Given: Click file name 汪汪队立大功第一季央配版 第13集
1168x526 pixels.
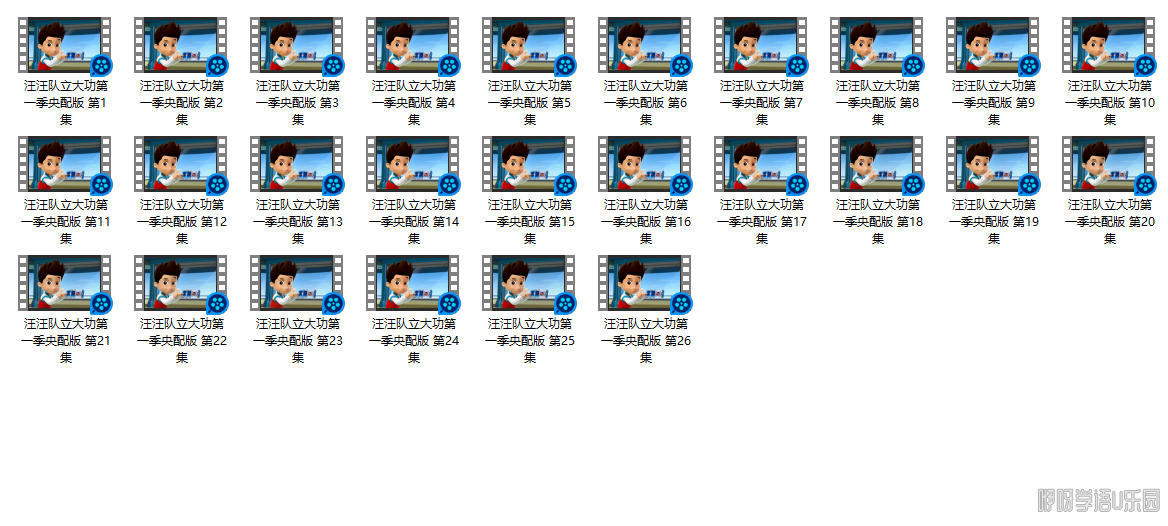Looking at the screenshot, I should click(x=298, y=222).
